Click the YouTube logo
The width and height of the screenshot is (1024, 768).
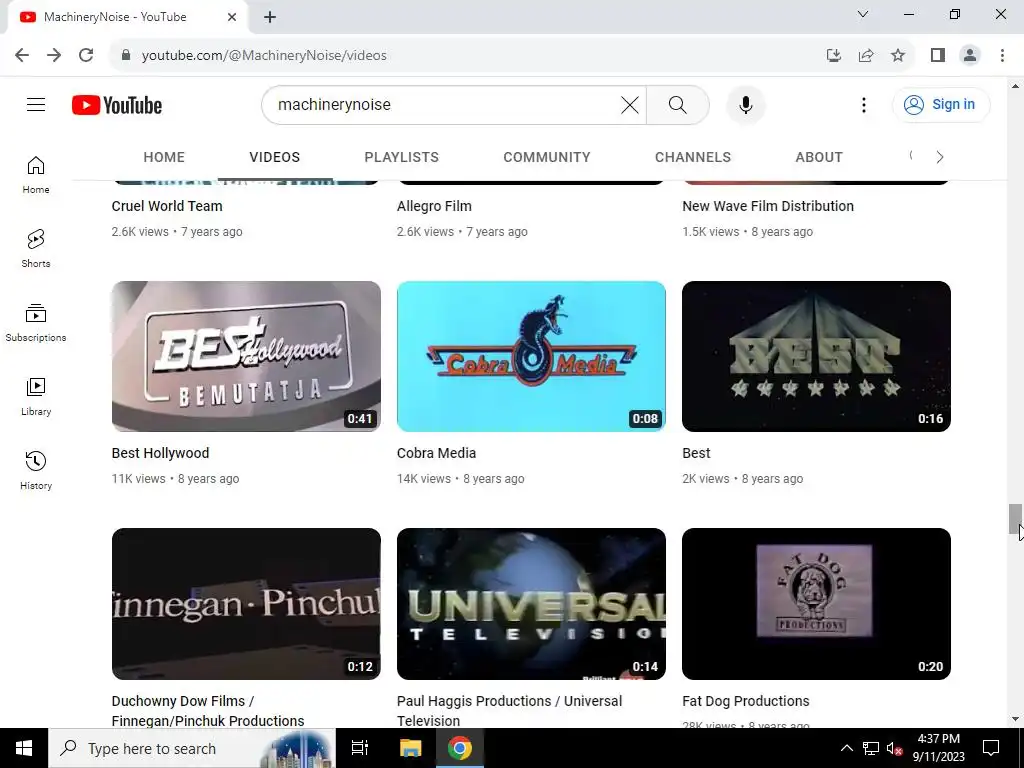click(x=117, y=105)
